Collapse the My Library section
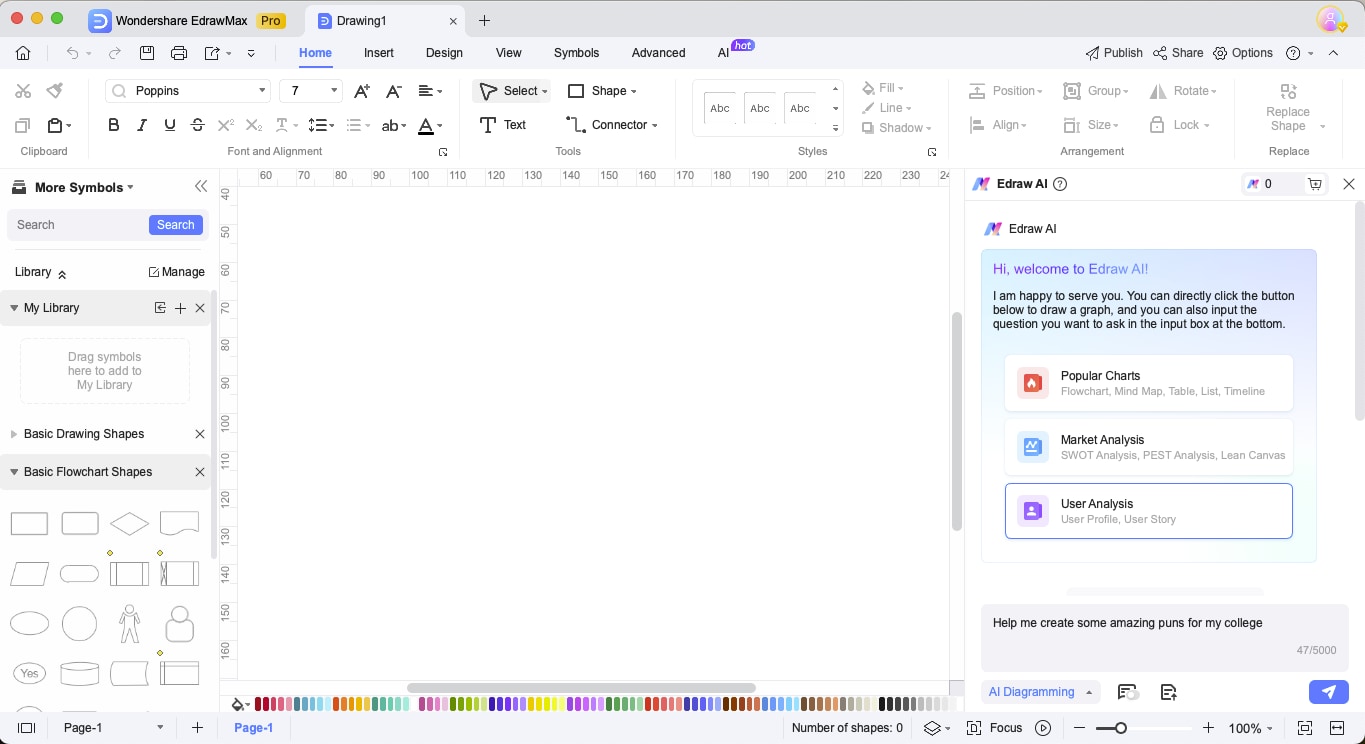Viewport: 1365px width, 744px height. [14, 308]
